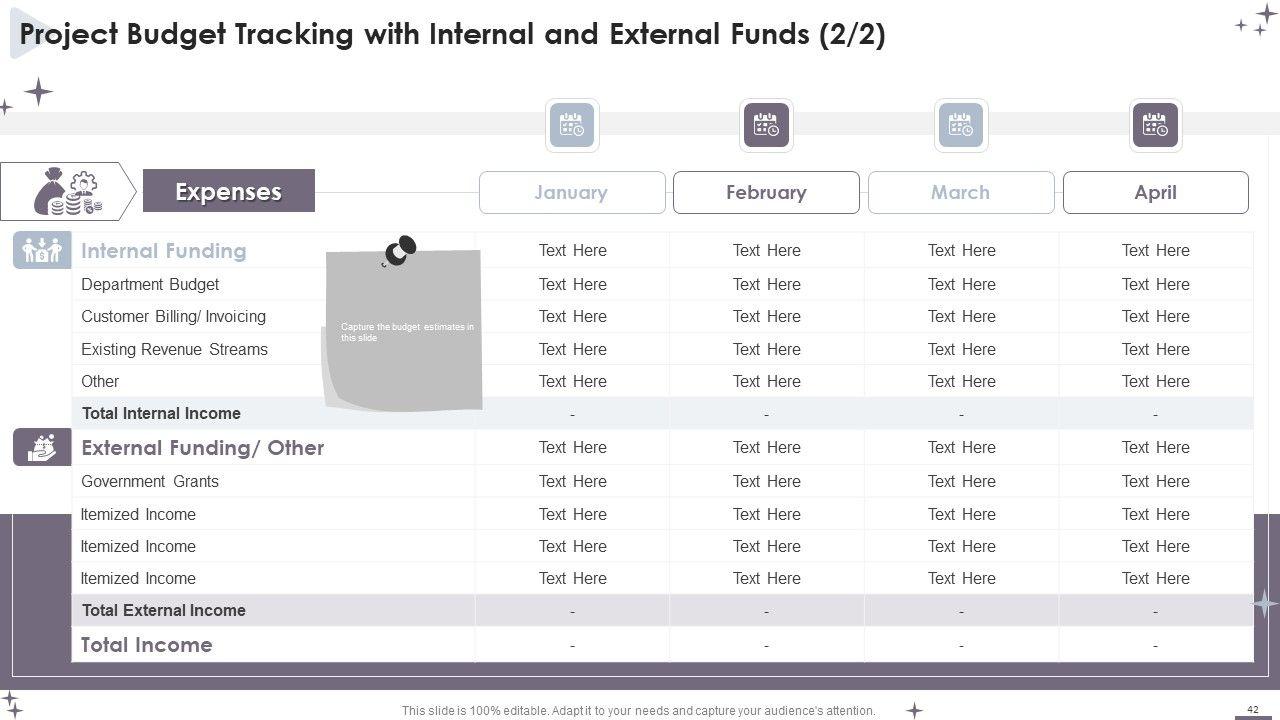Click the Existing Revenue Streams row label
Image resolution: width=1280 pixels, height=720 pixels.
coord(174,349)
